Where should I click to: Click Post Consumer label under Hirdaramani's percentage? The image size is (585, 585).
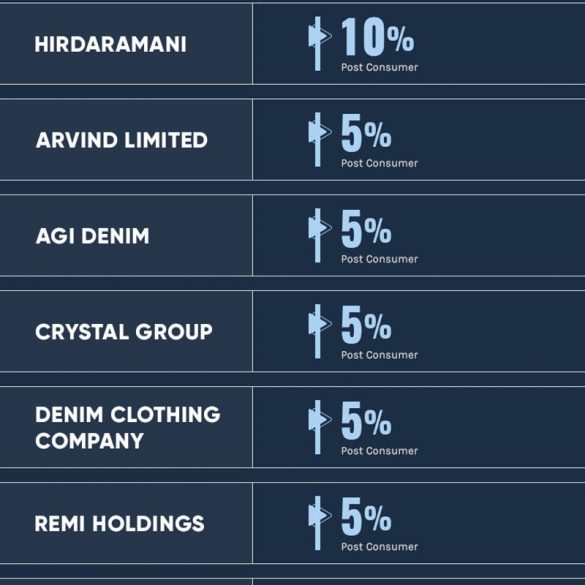click(379, 68)
